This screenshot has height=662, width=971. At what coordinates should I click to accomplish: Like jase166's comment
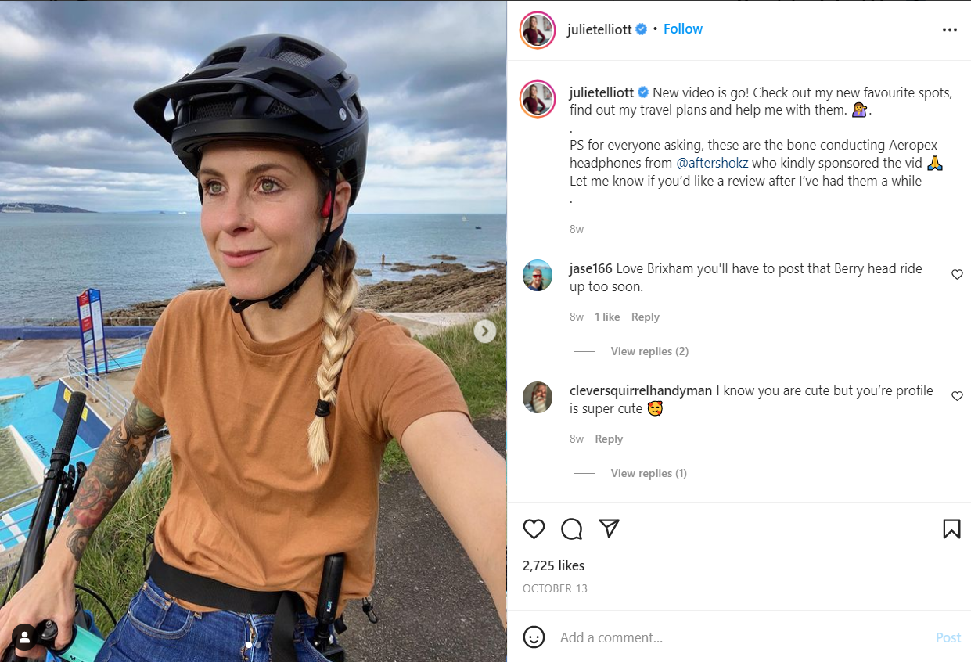[957, 275]
